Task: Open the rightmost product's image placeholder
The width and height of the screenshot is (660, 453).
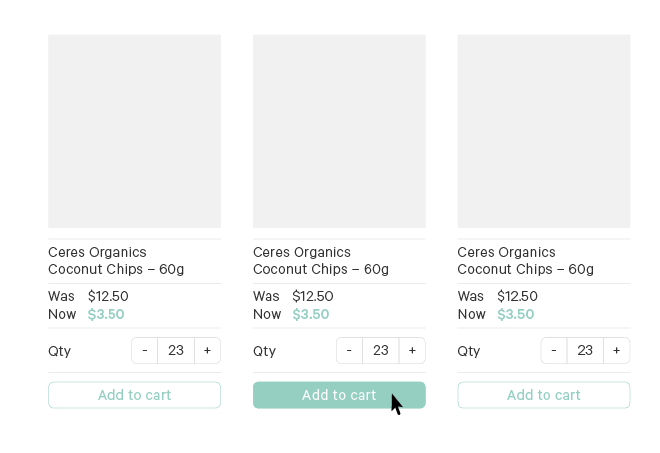Action: pos(543,131)
